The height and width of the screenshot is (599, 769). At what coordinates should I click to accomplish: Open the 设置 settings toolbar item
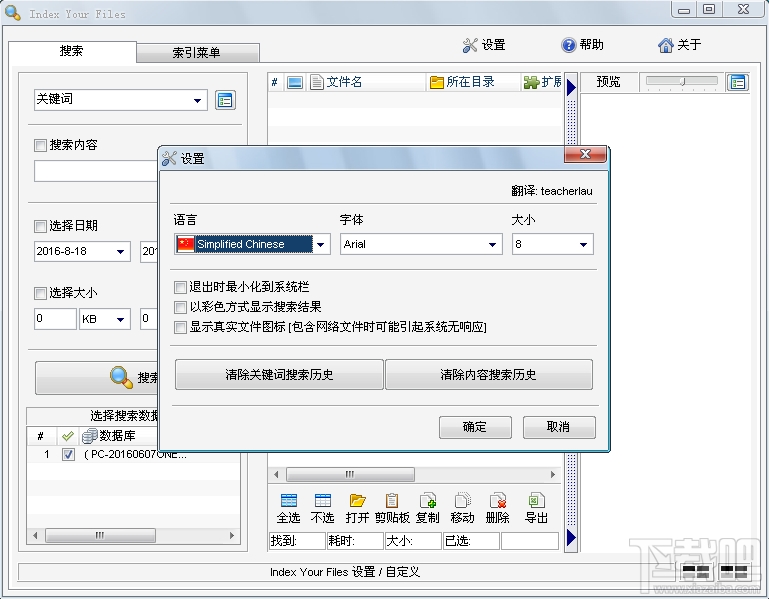[484, 45]
